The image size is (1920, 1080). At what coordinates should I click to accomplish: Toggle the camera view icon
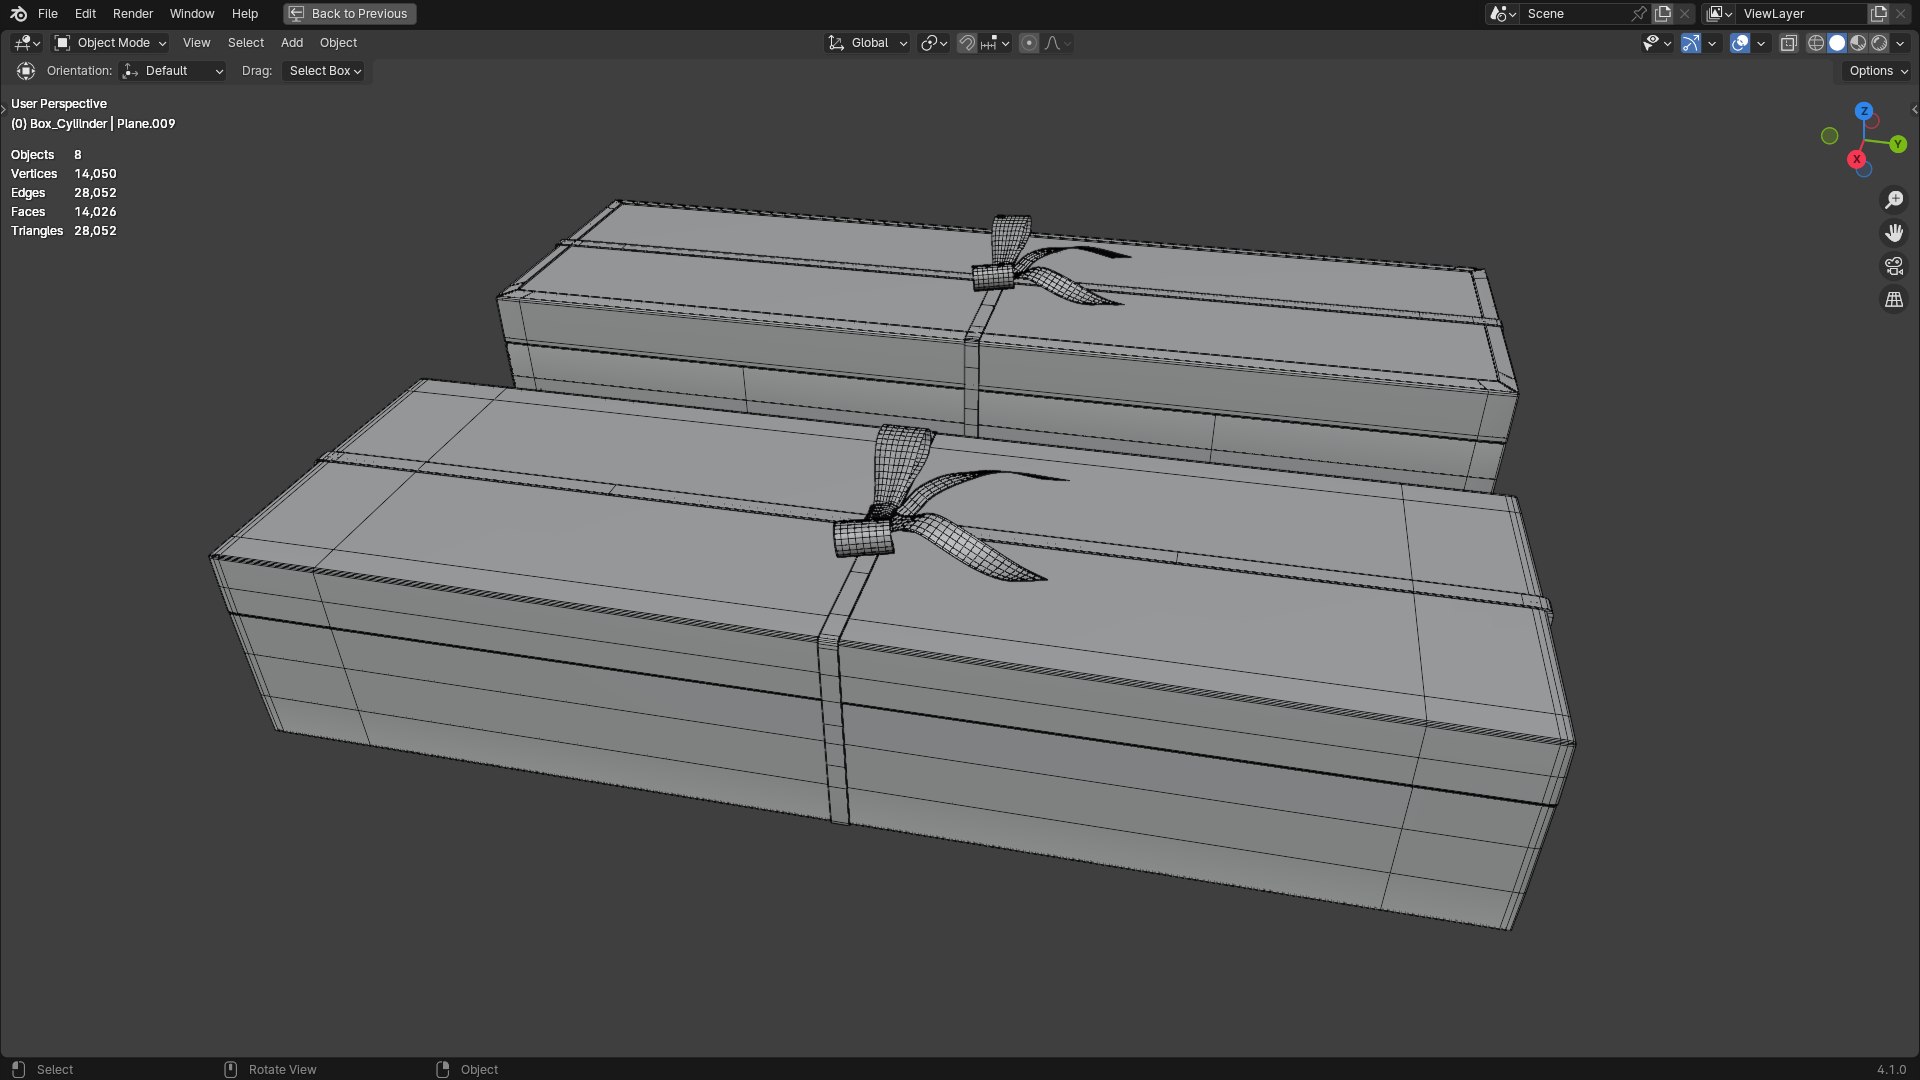1894,266
